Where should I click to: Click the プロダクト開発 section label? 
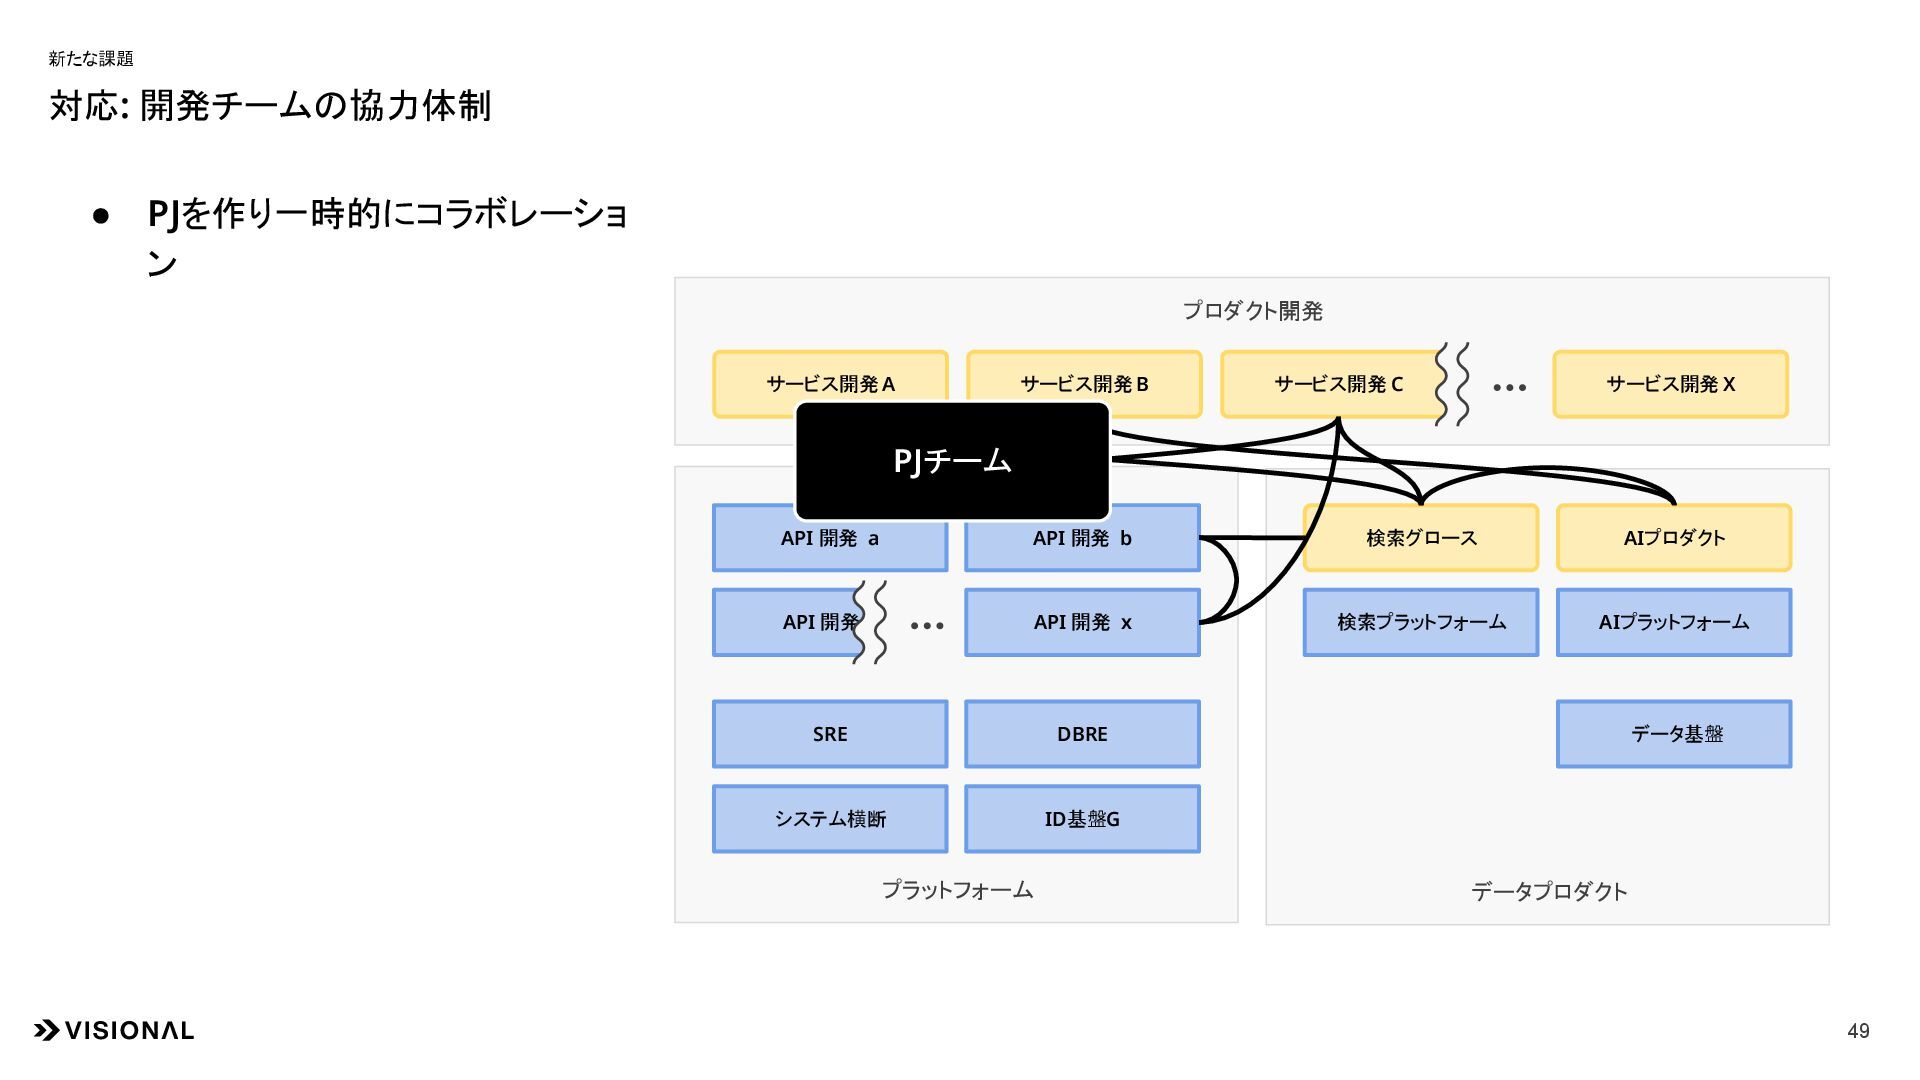[1252, 311]
